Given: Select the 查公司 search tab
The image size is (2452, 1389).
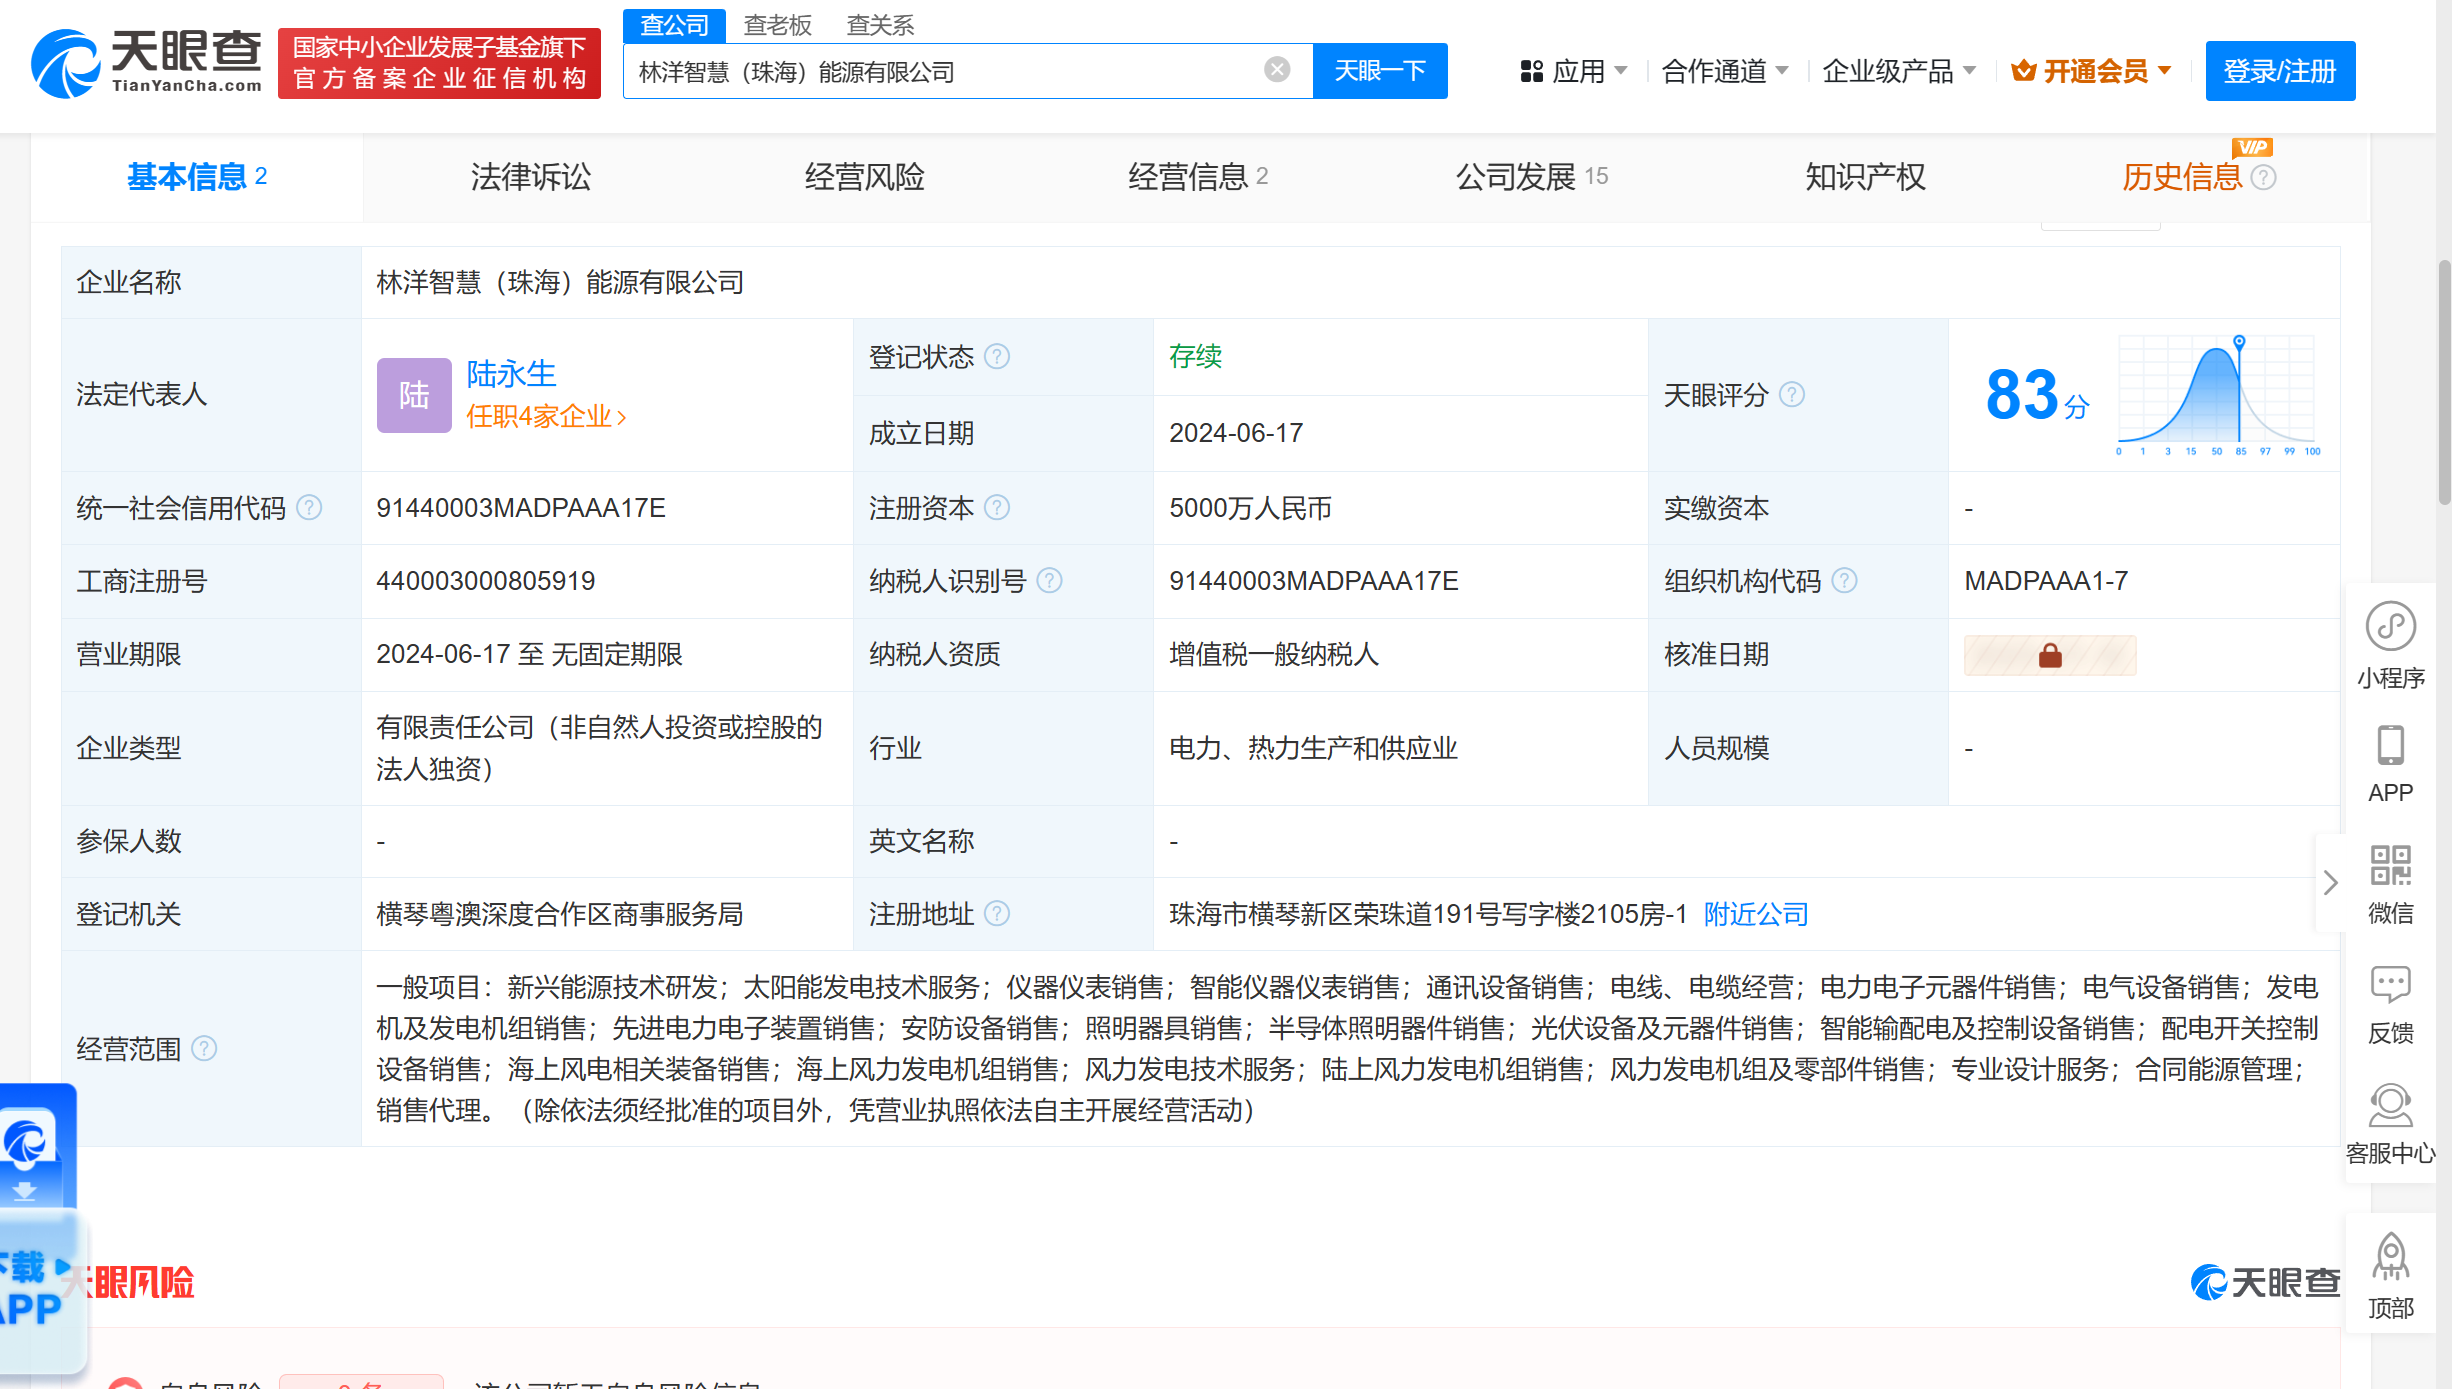Looking at the screenshot, I should (674, 25).
